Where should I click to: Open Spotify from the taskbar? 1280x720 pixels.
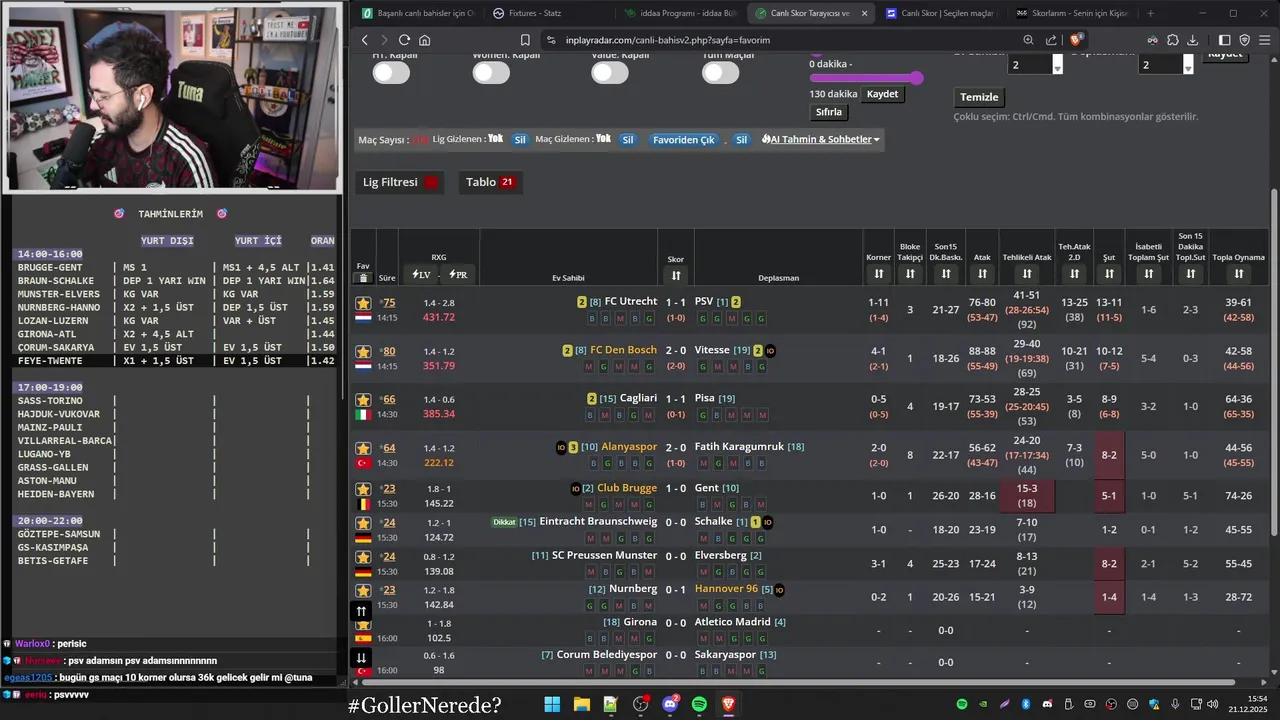click(699, 705)
